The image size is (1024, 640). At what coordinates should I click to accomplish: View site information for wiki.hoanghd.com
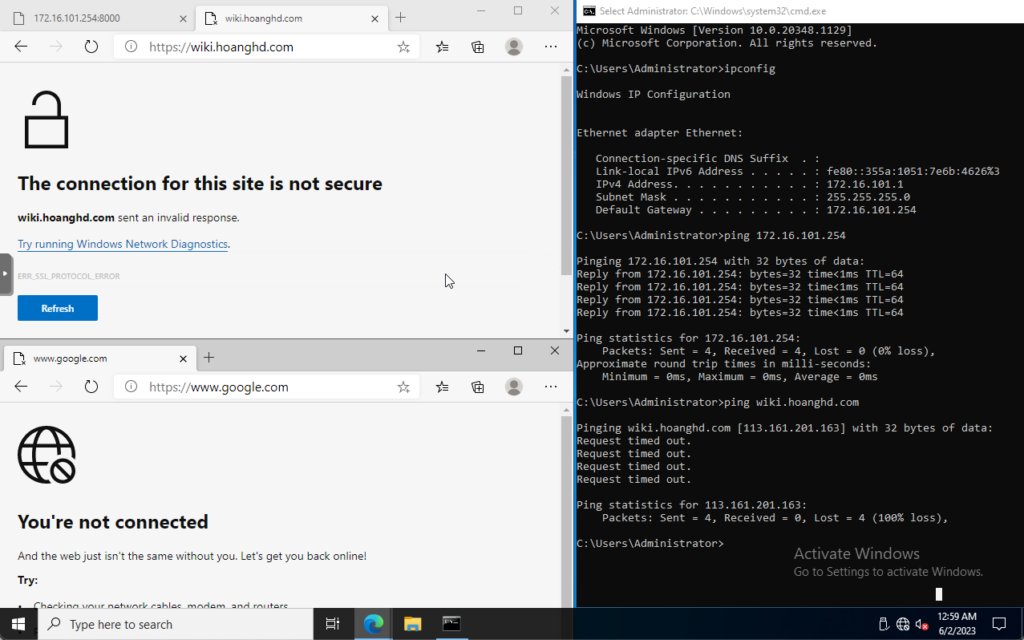pyautogui.click(x=131, y=46)
